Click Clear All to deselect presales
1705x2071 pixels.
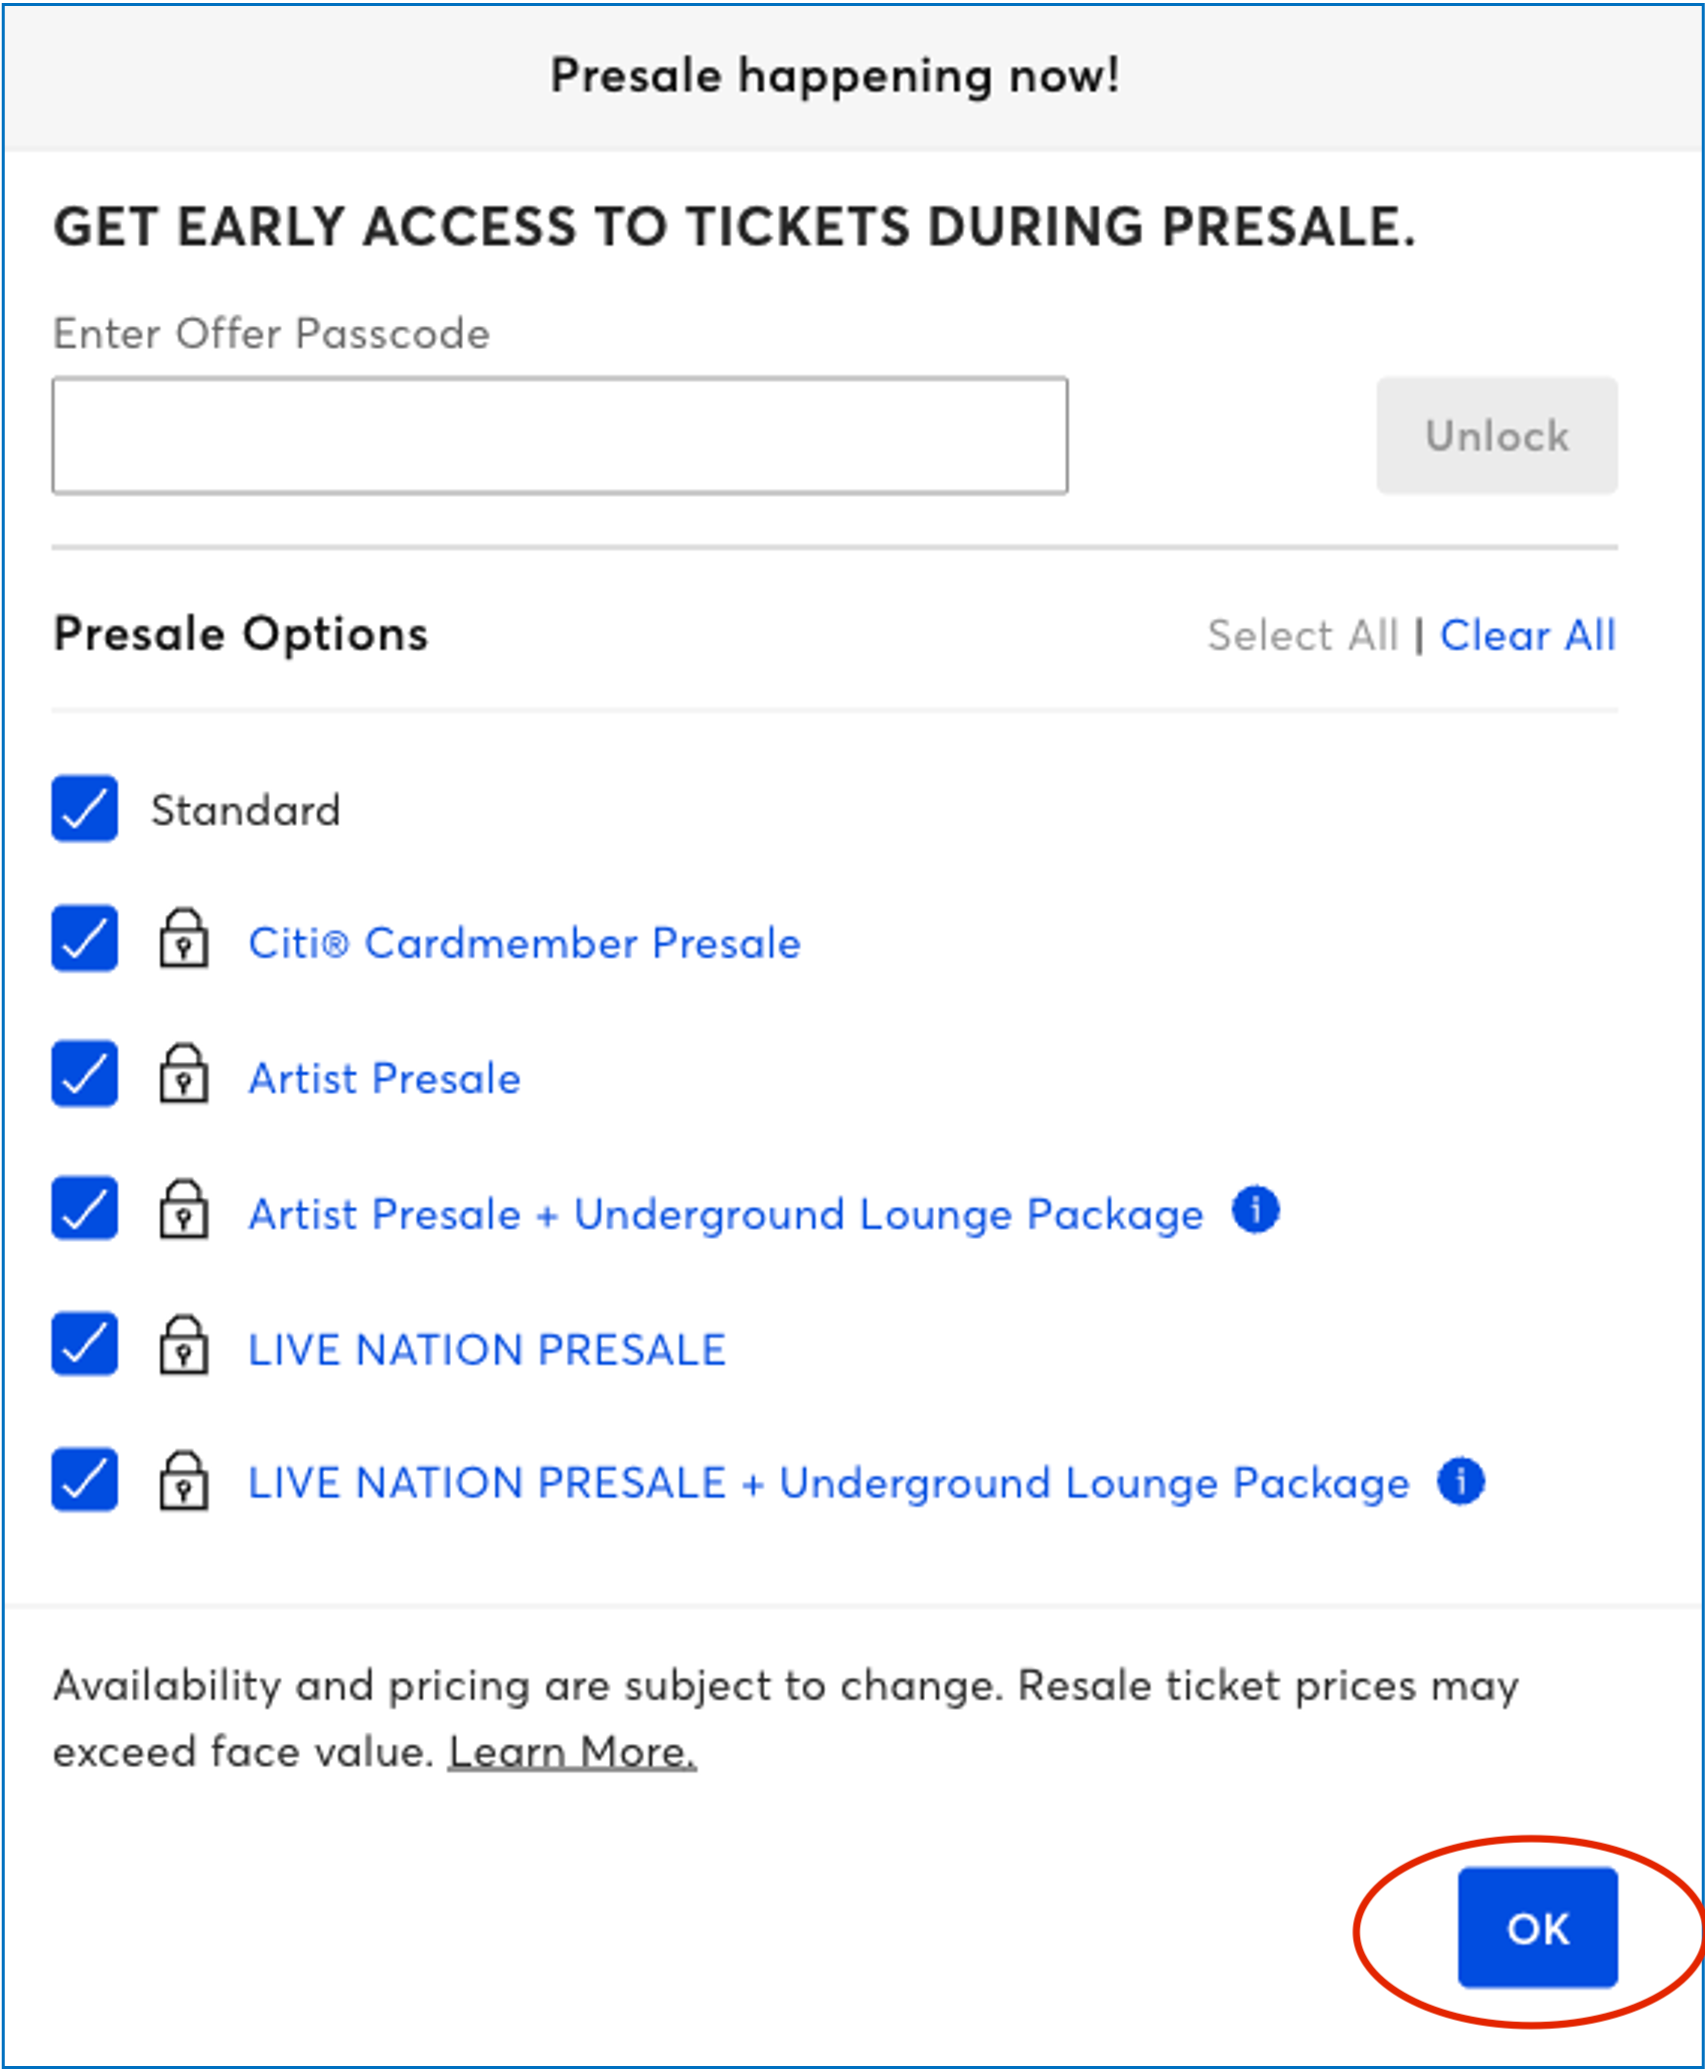pos(1529,635)
